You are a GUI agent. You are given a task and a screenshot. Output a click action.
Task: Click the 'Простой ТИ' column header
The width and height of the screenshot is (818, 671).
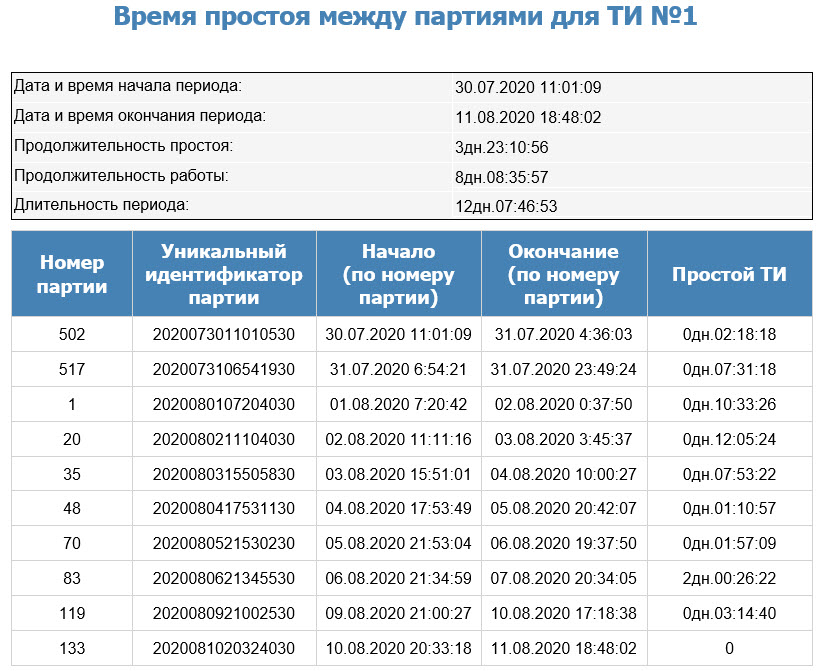(x=729, y=275)
